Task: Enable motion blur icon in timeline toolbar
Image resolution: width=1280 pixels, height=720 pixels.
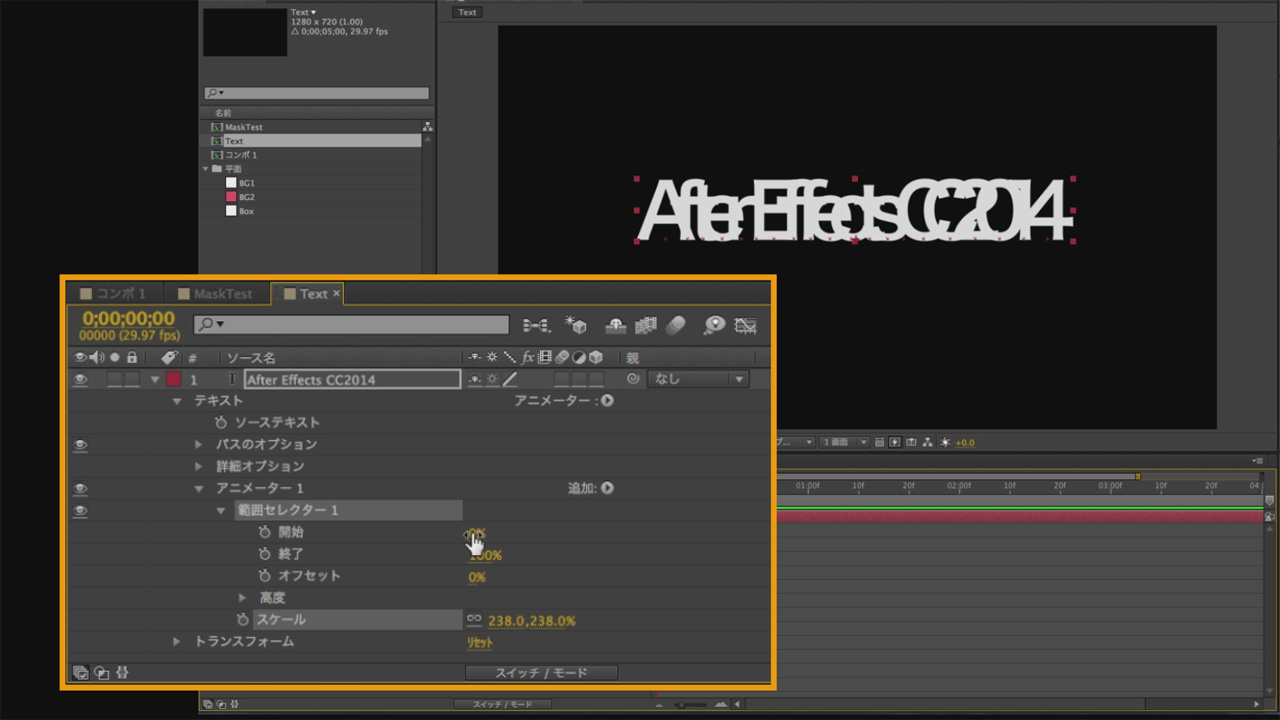Action: (x=675, y=325)
